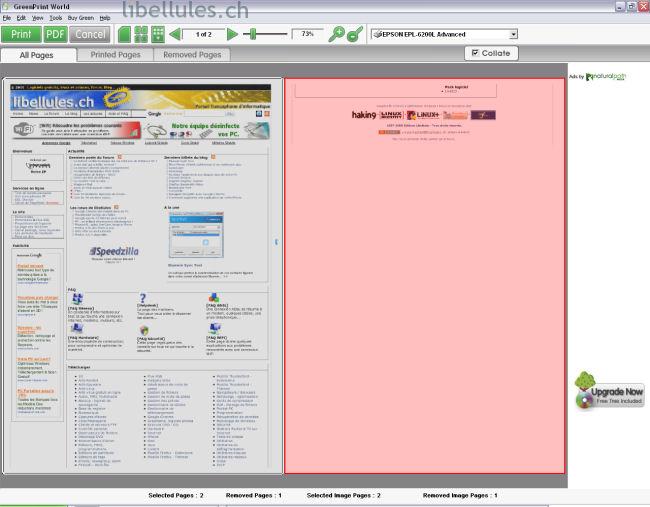The height and width of the screenshot is (507, 650).
Task: Switch to single page view icon
Action: [125, 34]
